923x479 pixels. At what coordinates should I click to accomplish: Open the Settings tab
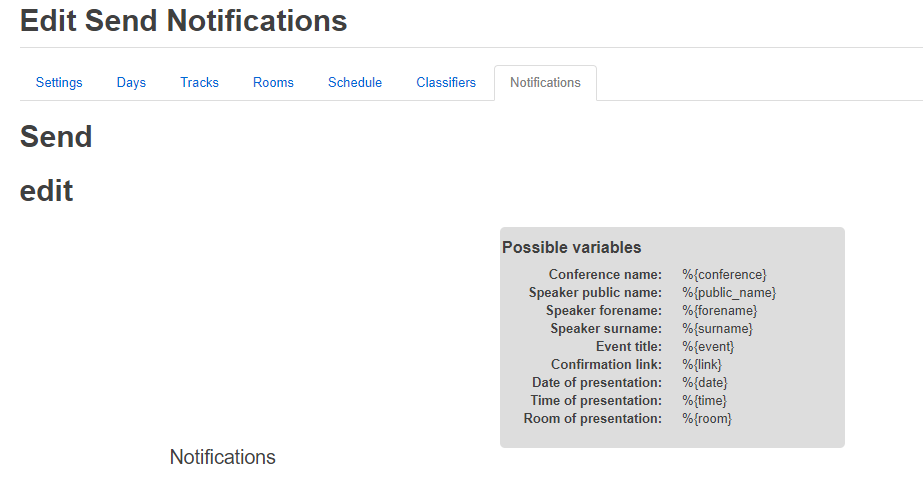tap(59, 83)
